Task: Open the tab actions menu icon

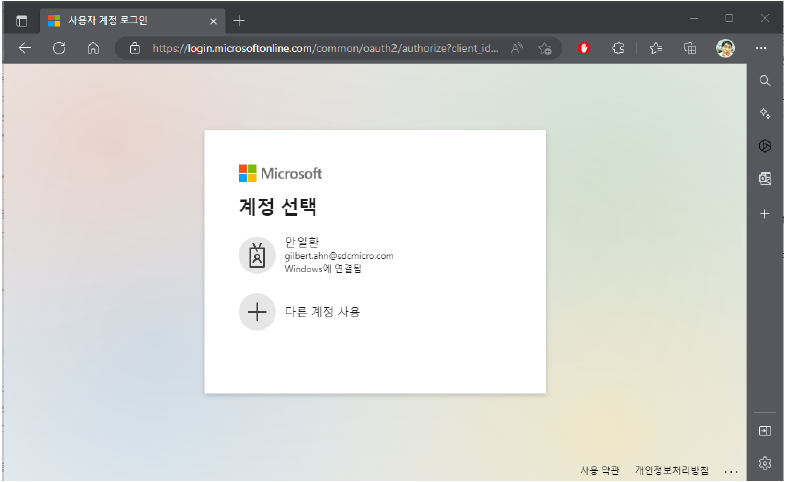Action: 21,20
